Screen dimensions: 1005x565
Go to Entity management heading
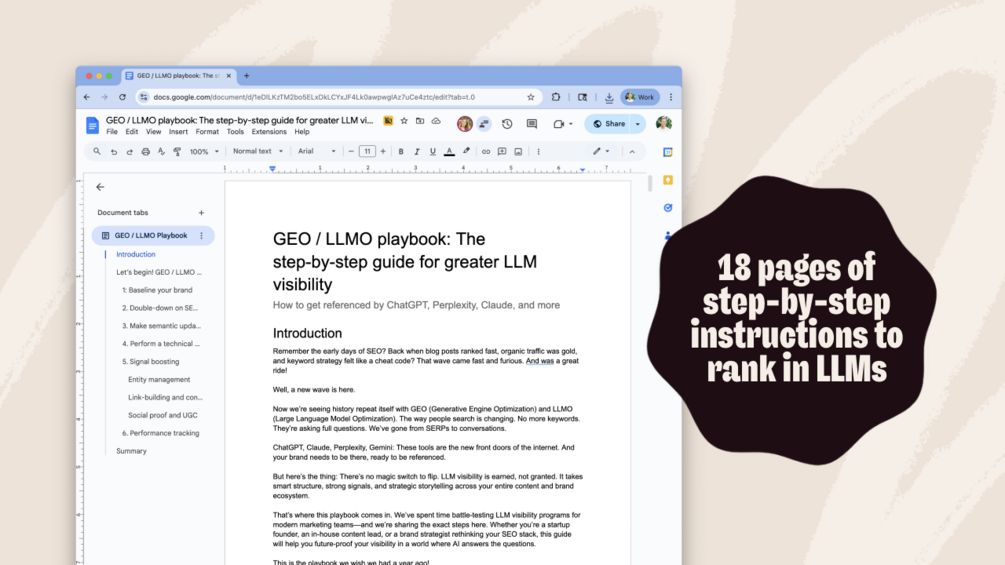pyautogui.click(x=159, y=380)
